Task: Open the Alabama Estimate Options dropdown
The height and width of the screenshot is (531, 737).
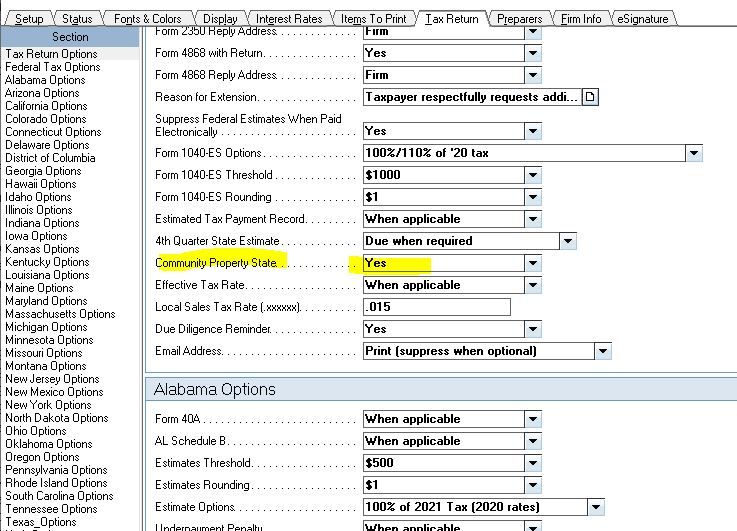Action: (x=595, y=507)
